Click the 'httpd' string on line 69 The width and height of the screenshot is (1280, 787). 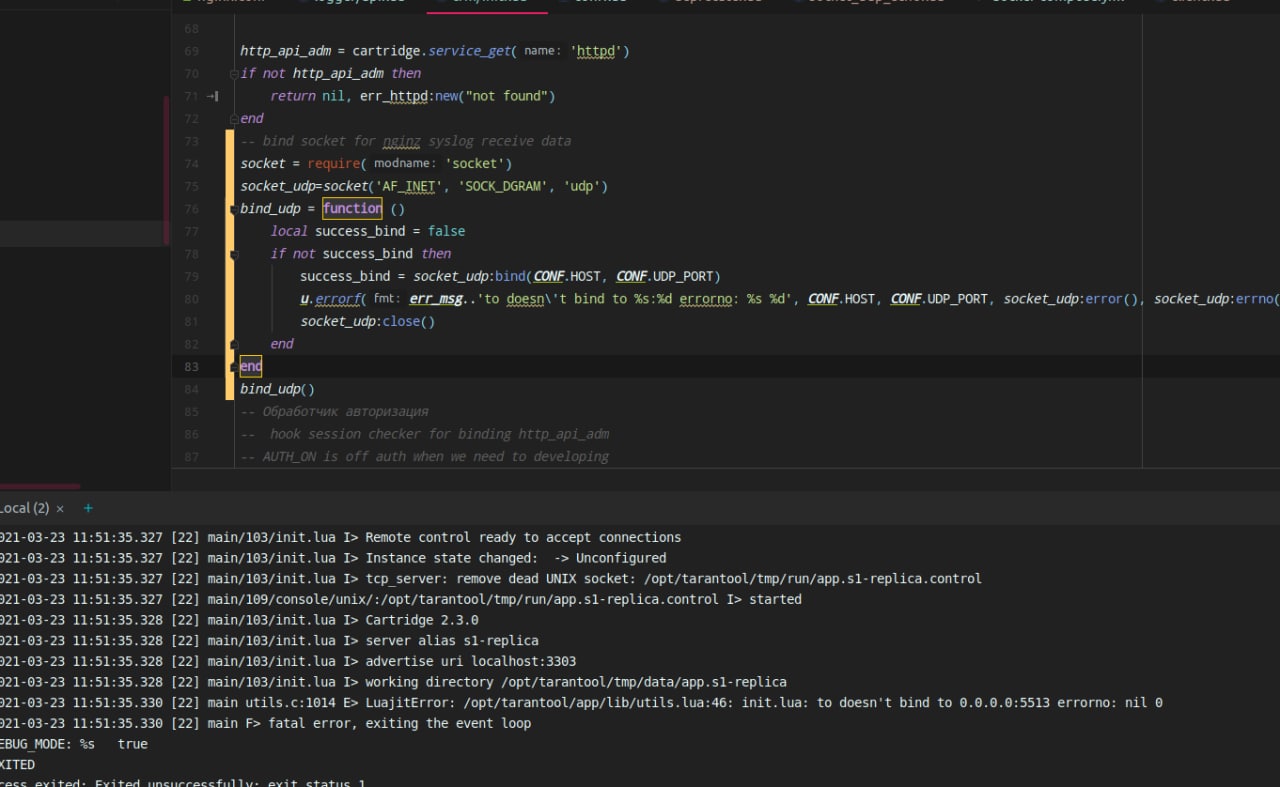point(596,51)
